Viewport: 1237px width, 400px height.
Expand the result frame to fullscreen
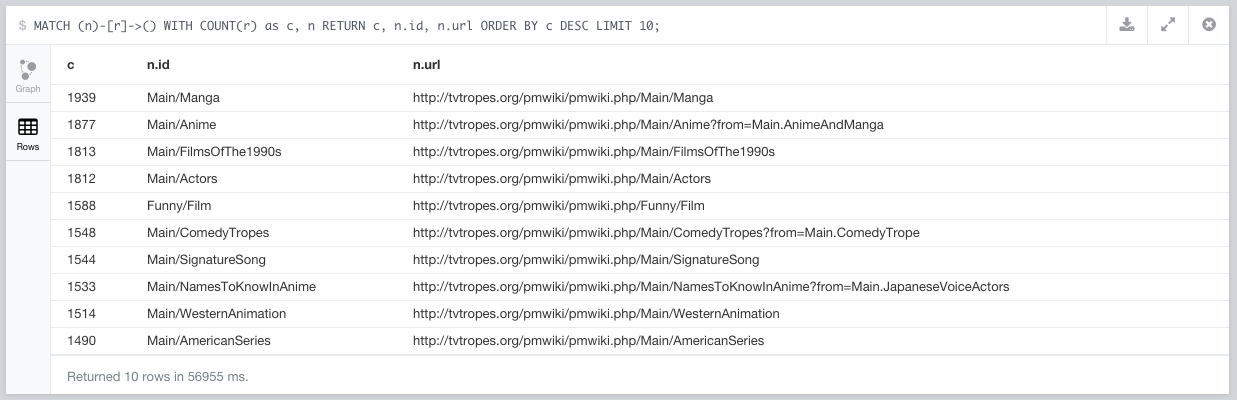[x=1168, y=25]
